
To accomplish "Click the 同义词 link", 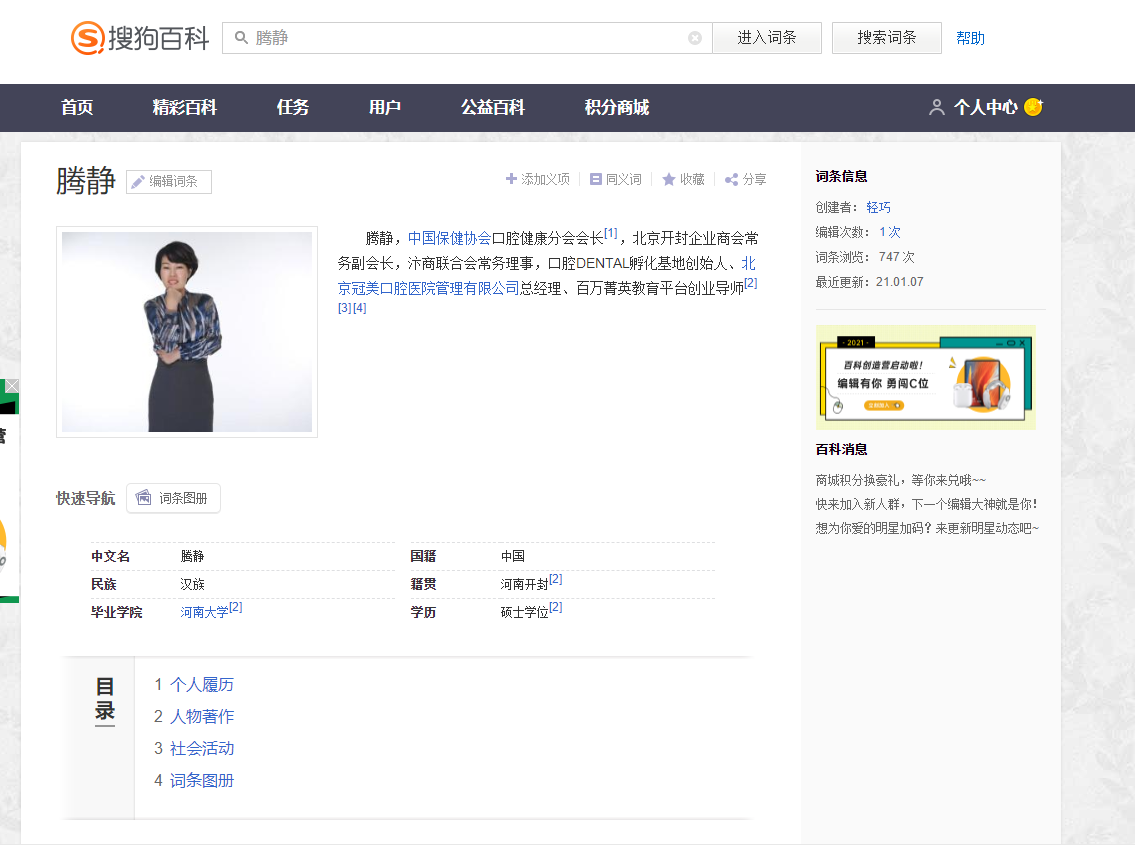I will pyautogui.click(x=616, y=179).
